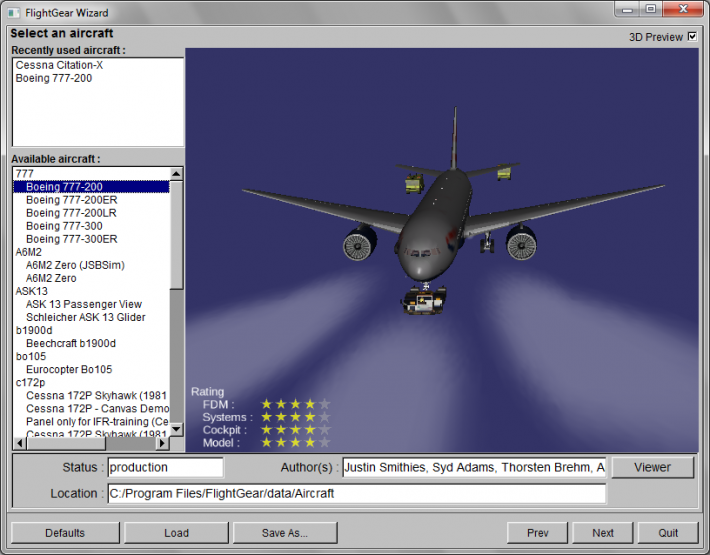Minimize the FlightGear Wizard window
The image size is (710, 555).
click(x=627, y=9)
